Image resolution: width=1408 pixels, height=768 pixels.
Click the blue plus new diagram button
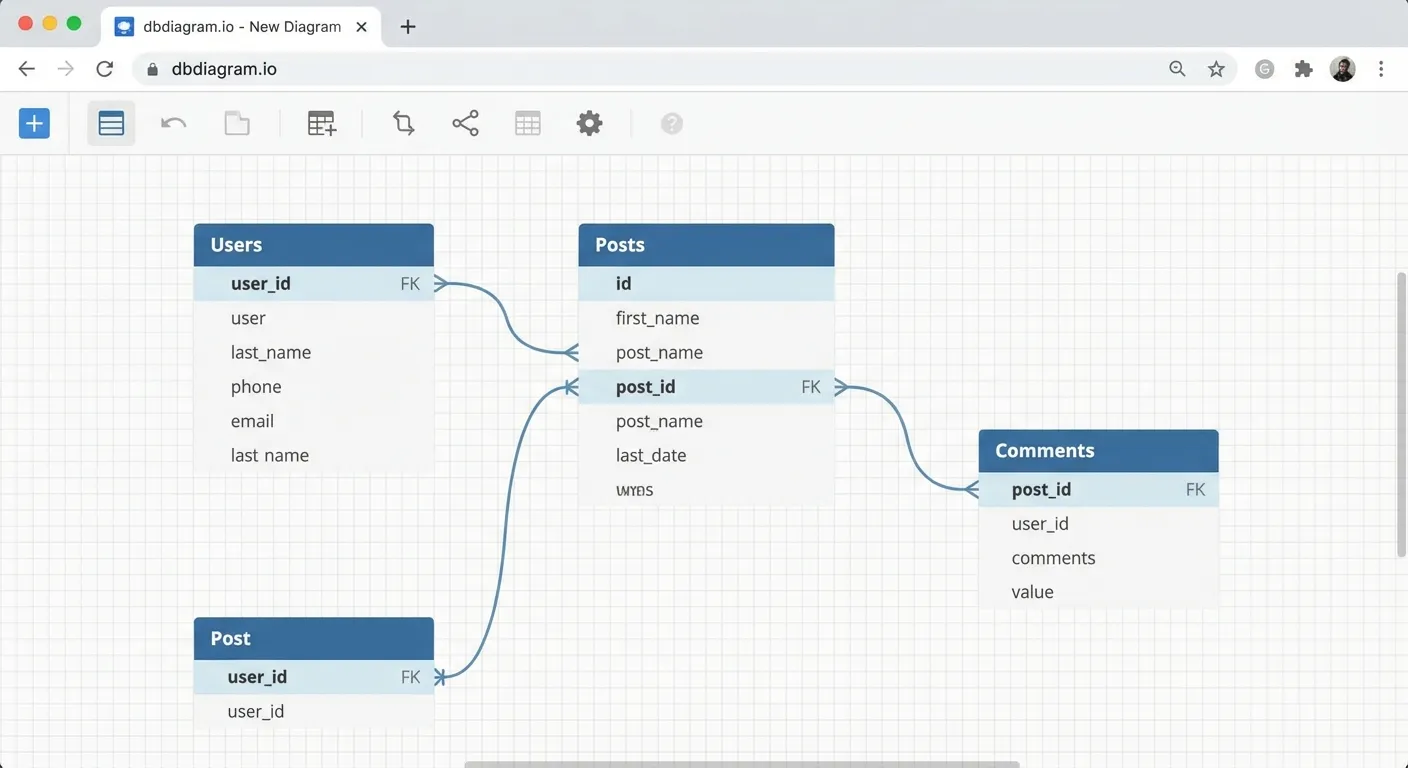tap(34, 124)
